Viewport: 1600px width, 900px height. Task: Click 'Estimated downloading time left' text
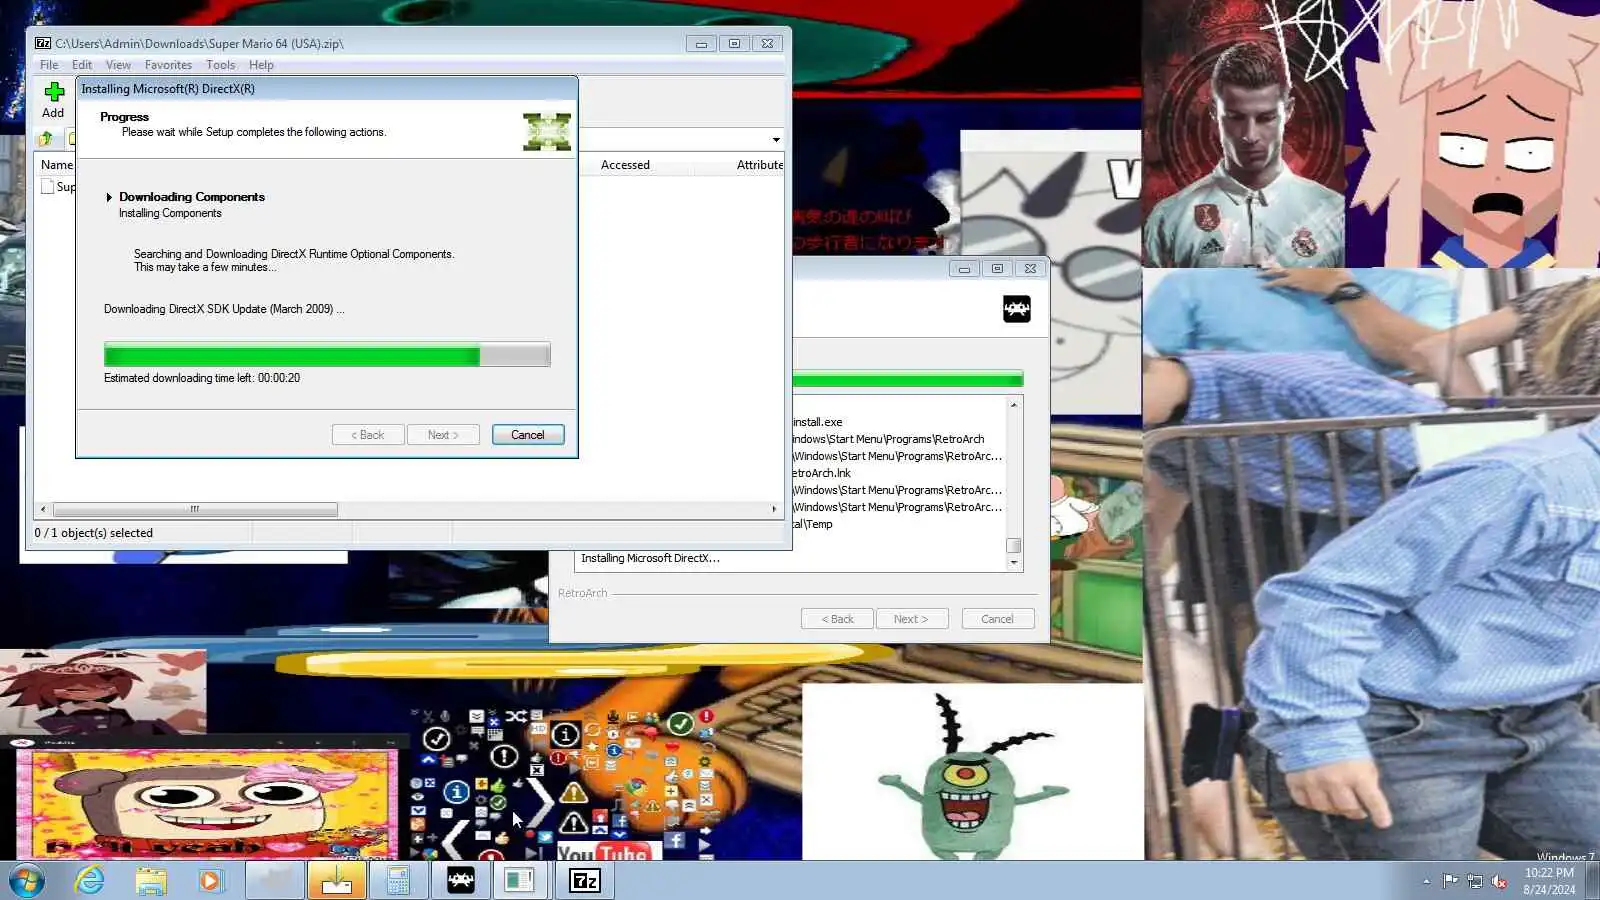tap(202, 378)
